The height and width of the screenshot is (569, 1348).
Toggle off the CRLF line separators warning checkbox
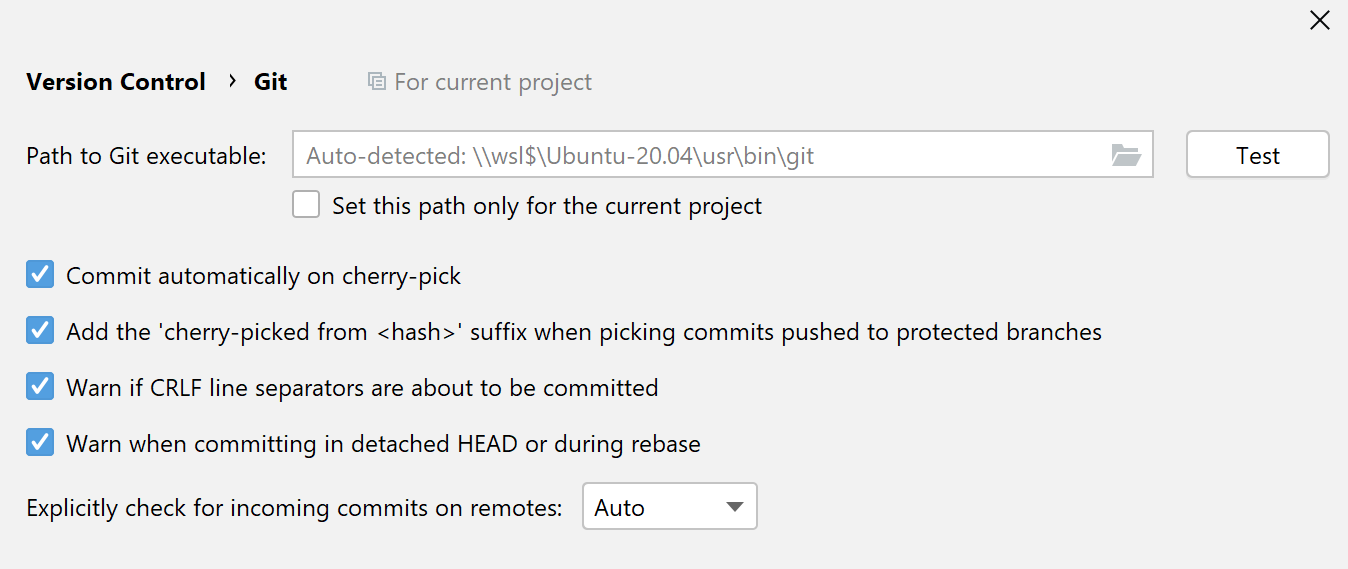[x=40, y=386]
